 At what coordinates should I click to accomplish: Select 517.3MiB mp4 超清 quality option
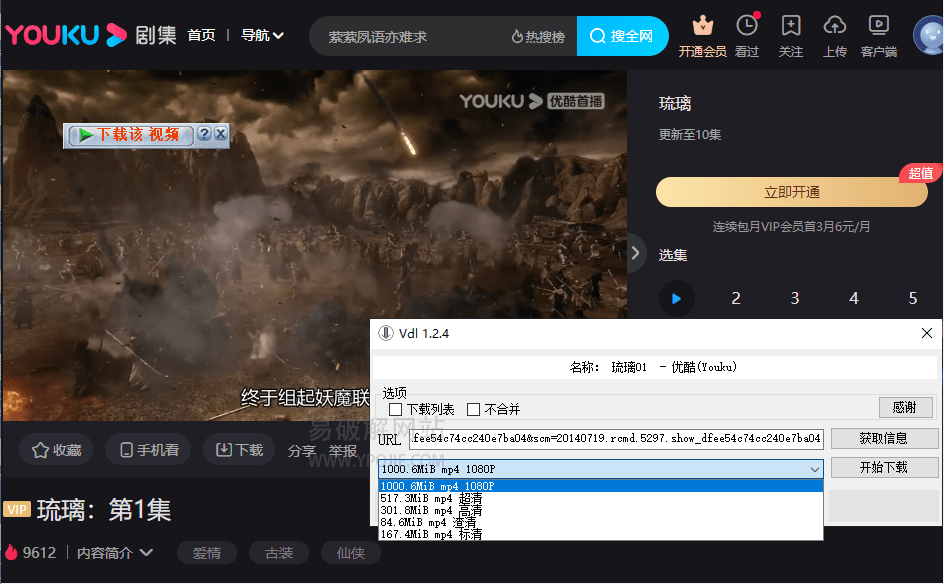click(x=432, y=498)
